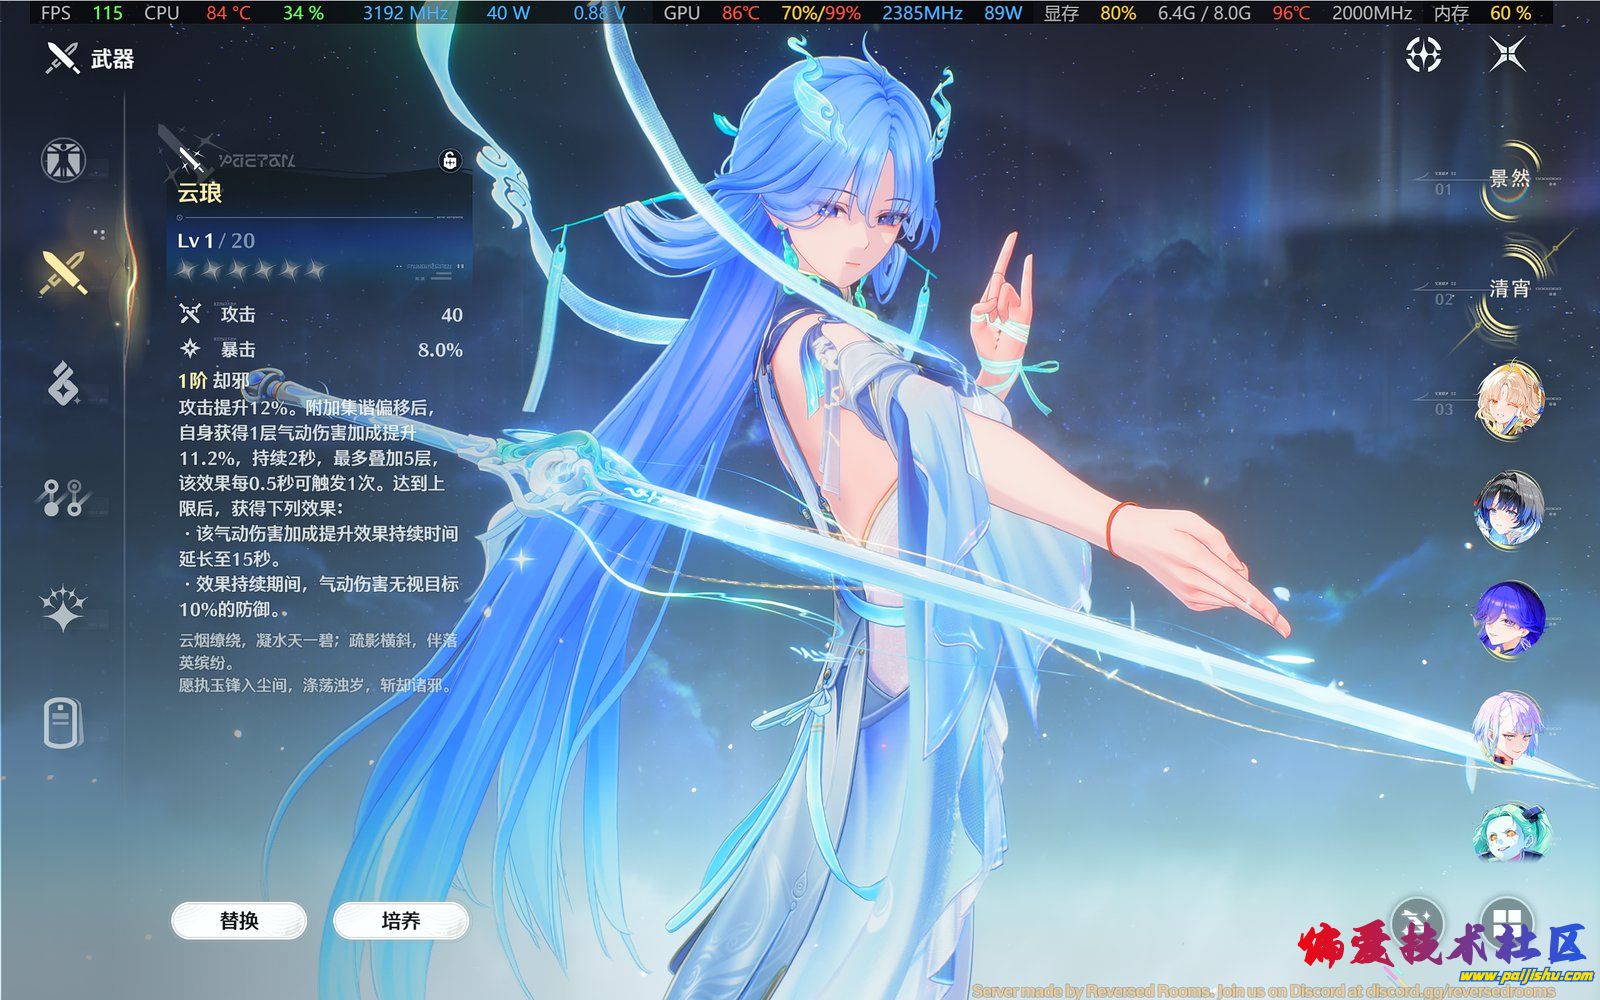Select the black-haired character portrait
Image resolution: width=1600 pixels, height=1000 pixels.
click(1510, 510)
